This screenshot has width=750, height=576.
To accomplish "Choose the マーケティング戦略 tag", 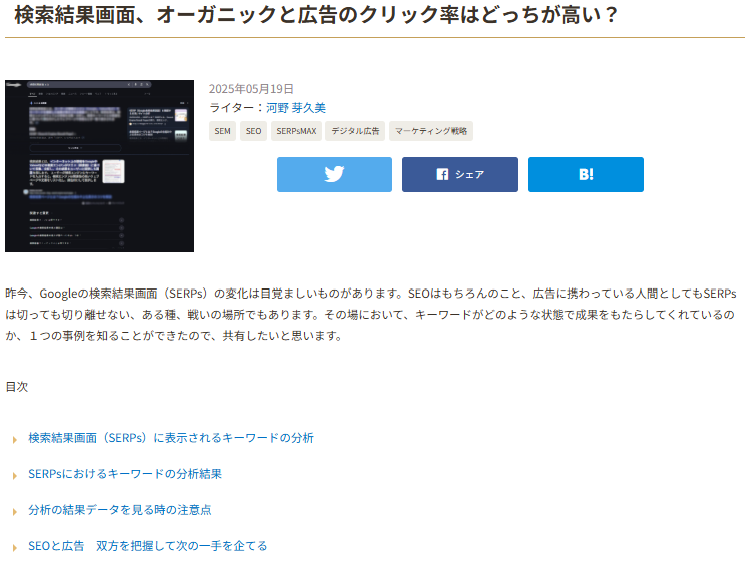I will (x=430, y=131).
